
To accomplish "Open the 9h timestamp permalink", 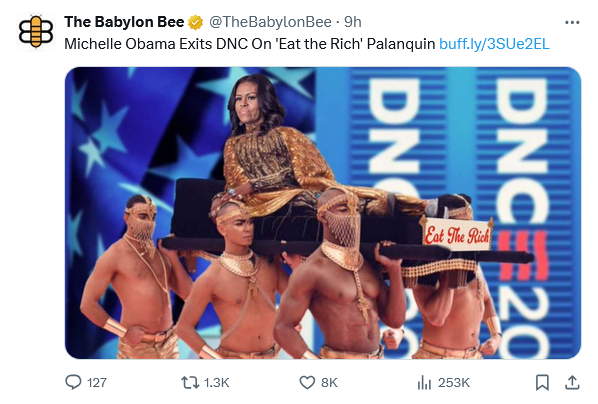I will coord(353,22).
